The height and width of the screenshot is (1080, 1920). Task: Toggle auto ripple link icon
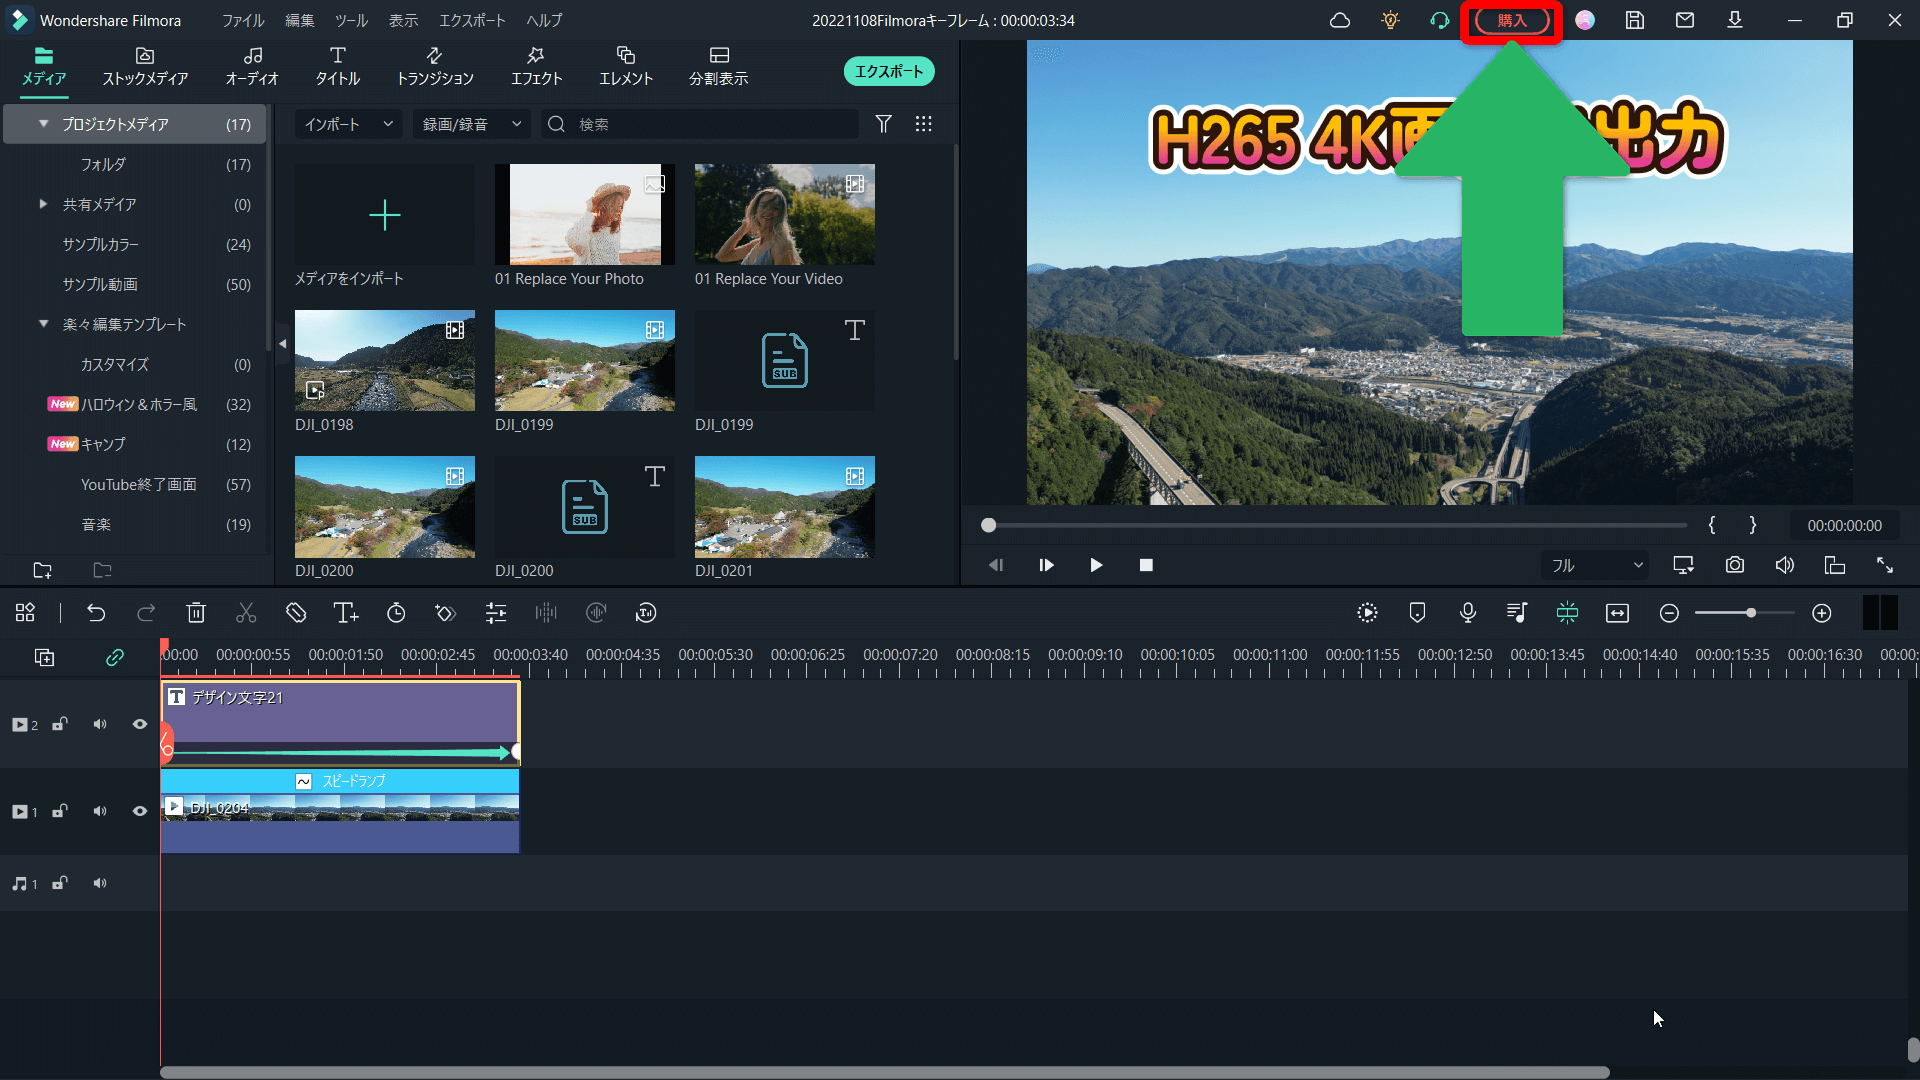pos(115,657)
